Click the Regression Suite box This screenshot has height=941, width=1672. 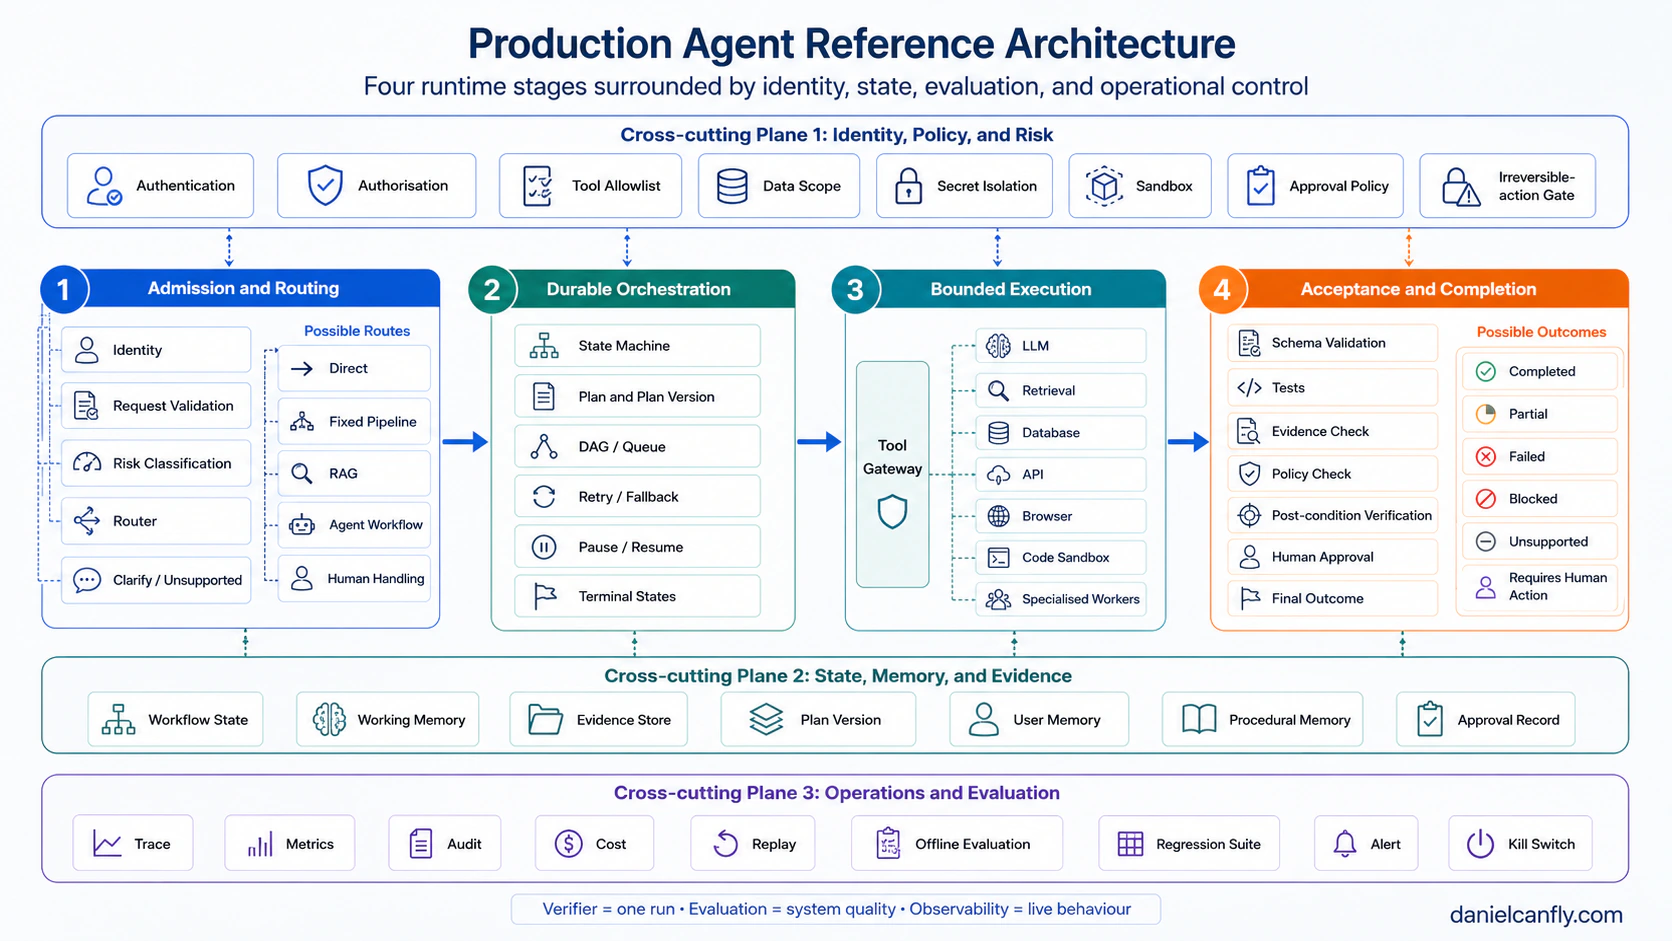1191,844
